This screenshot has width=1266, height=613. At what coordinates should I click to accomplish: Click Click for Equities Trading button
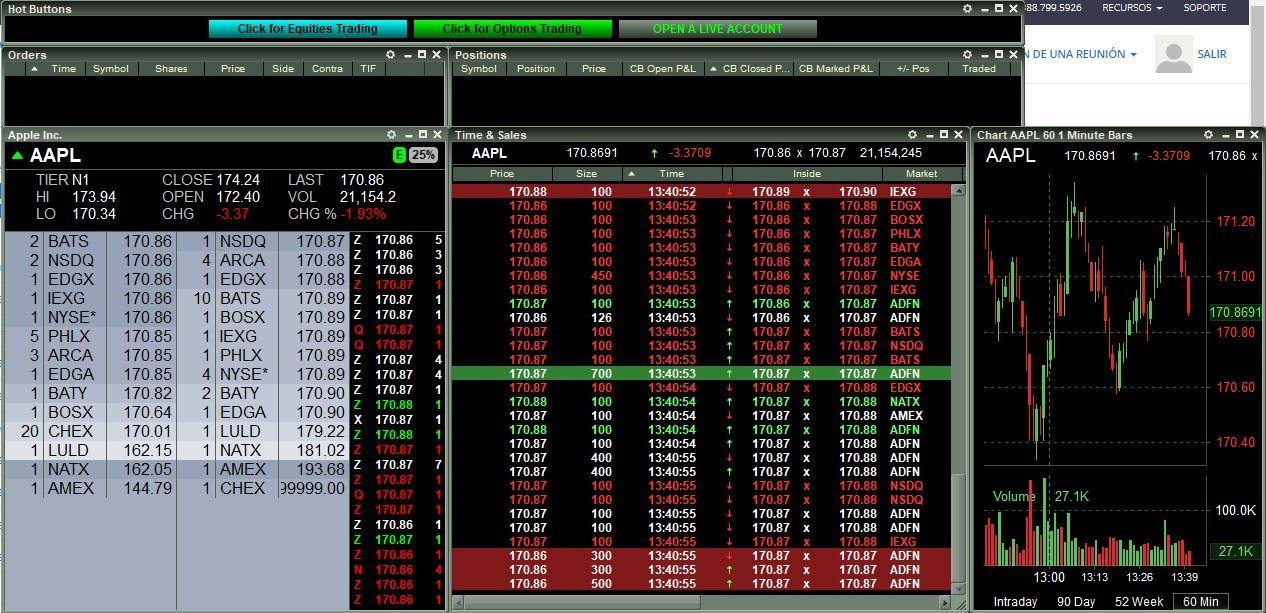[x=308, y=29]
